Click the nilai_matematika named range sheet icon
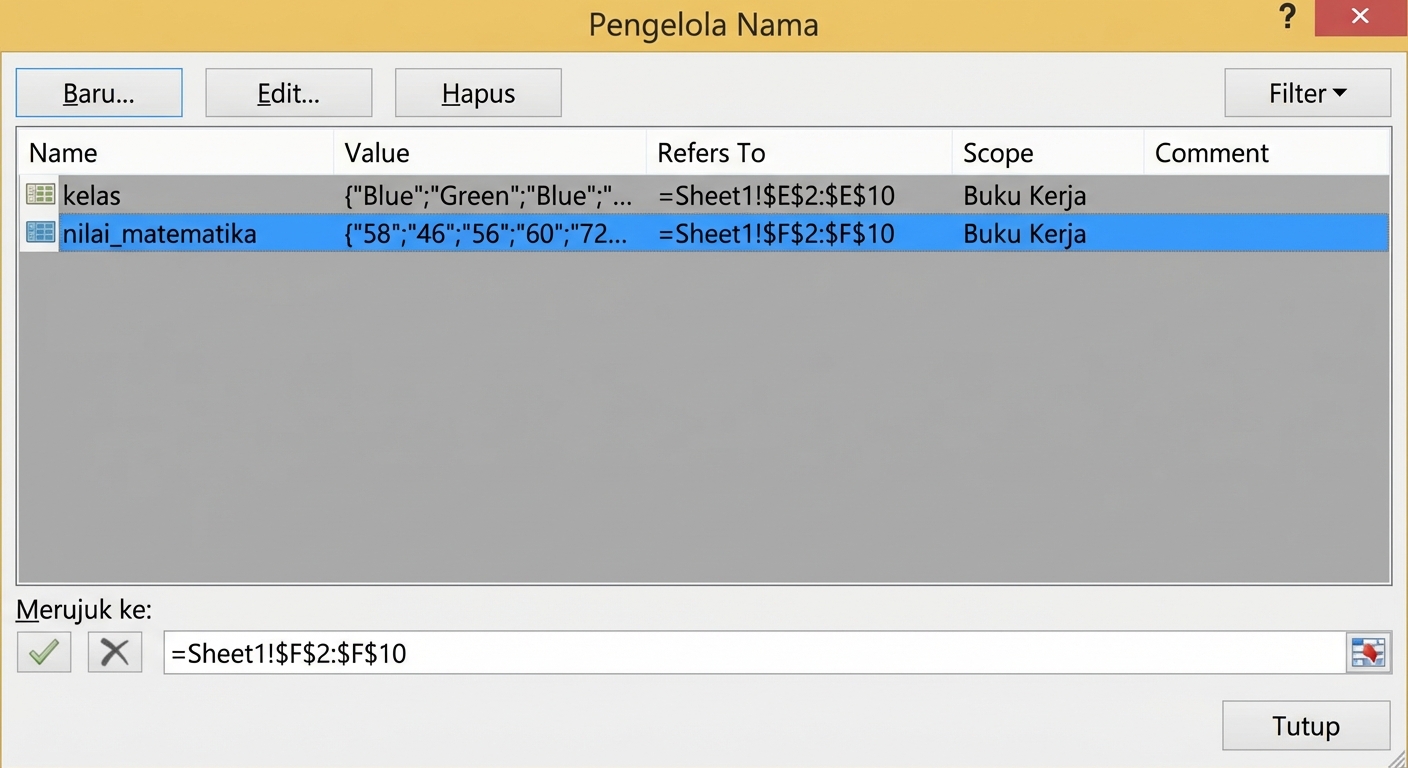The height and width of the screenshot is (768, 1408). point(38,232)
